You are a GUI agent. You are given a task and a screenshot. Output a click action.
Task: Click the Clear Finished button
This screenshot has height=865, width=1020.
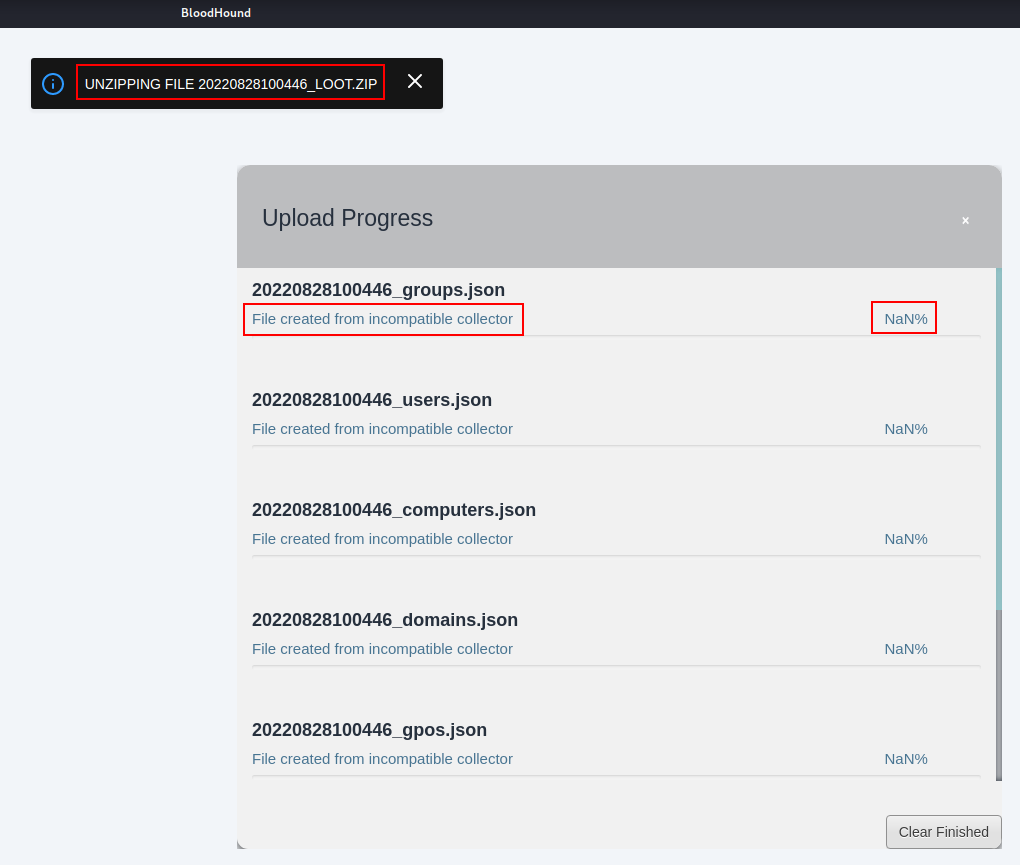(x=943, y=832)
